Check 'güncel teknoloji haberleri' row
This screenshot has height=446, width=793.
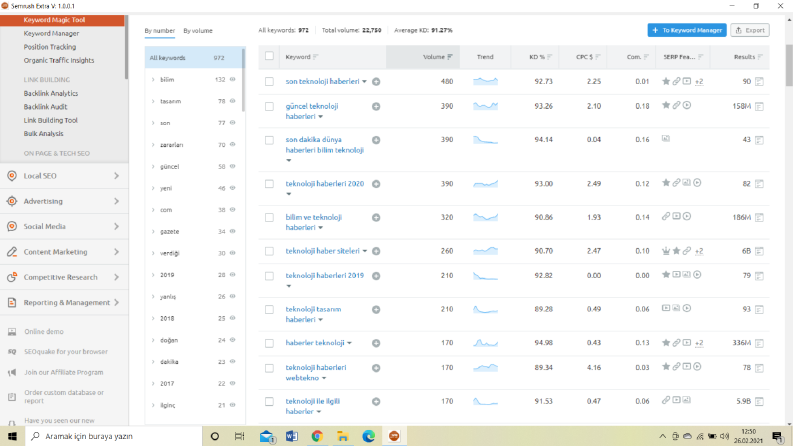(x=269, y=106)
